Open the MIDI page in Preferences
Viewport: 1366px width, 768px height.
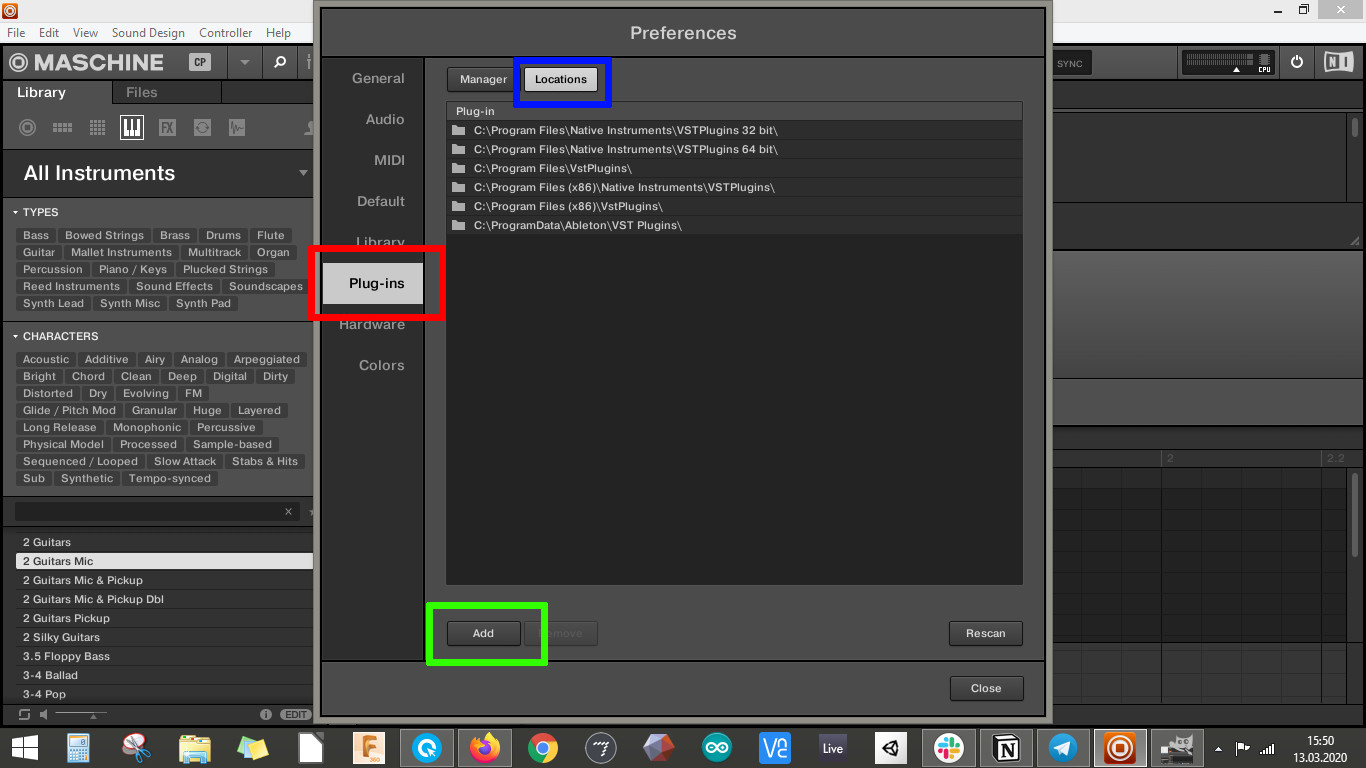pos(389,160)
